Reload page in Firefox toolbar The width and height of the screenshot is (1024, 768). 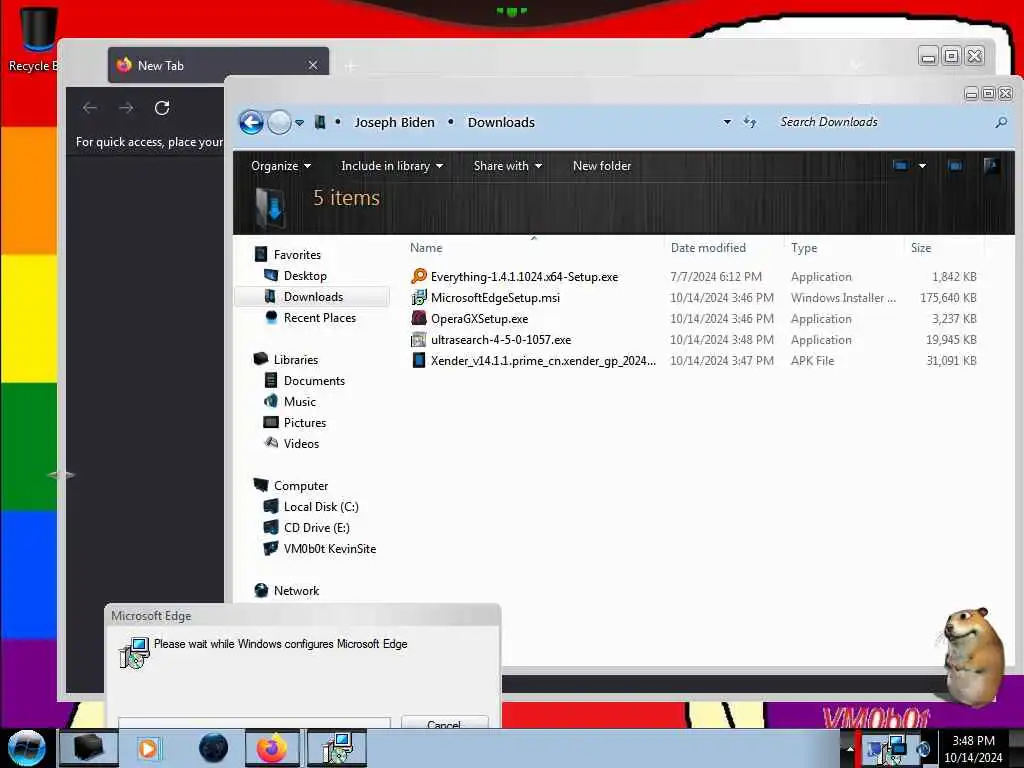[162, 108]
